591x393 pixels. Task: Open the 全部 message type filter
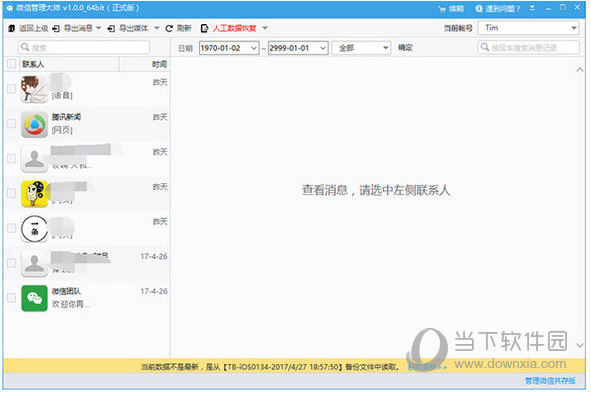[361, 48]
